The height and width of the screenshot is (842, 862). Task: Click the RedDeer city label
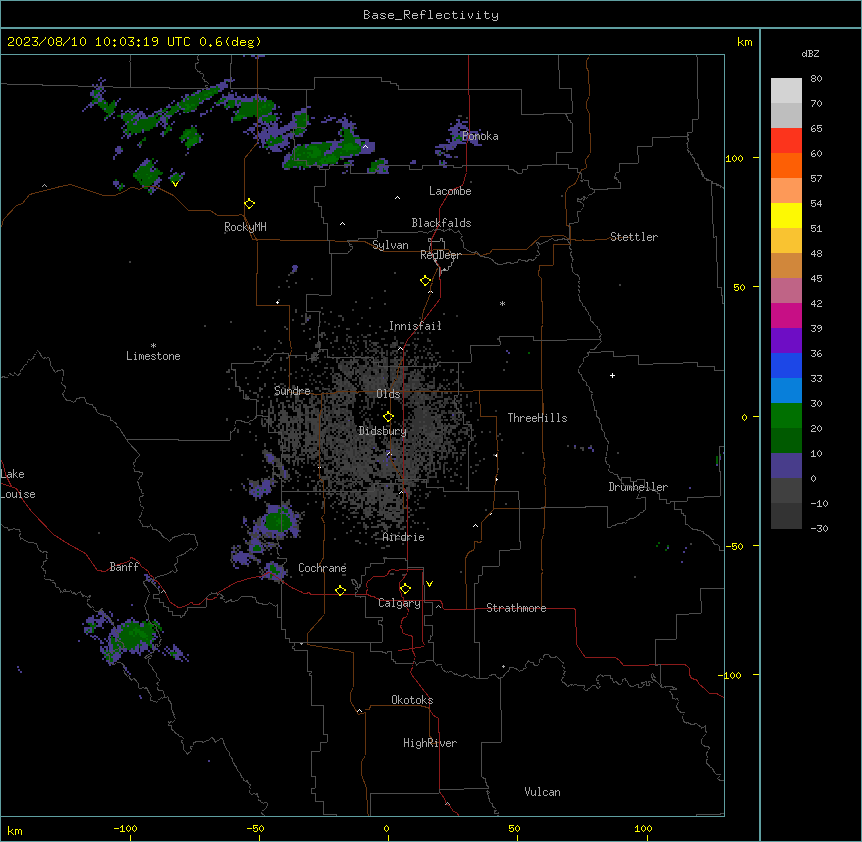(x=440, y=255)
